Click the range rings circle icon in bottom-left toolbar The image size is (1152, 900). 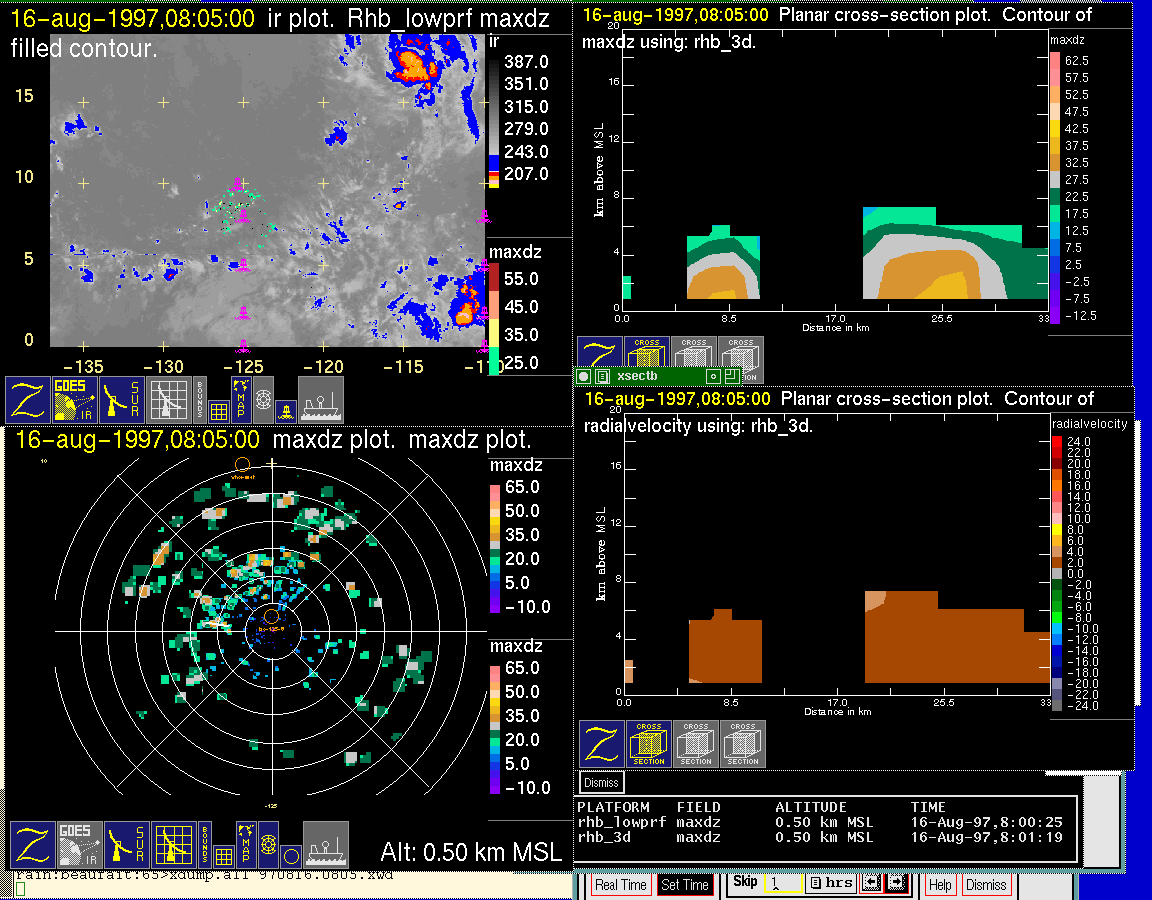(289, 855)
